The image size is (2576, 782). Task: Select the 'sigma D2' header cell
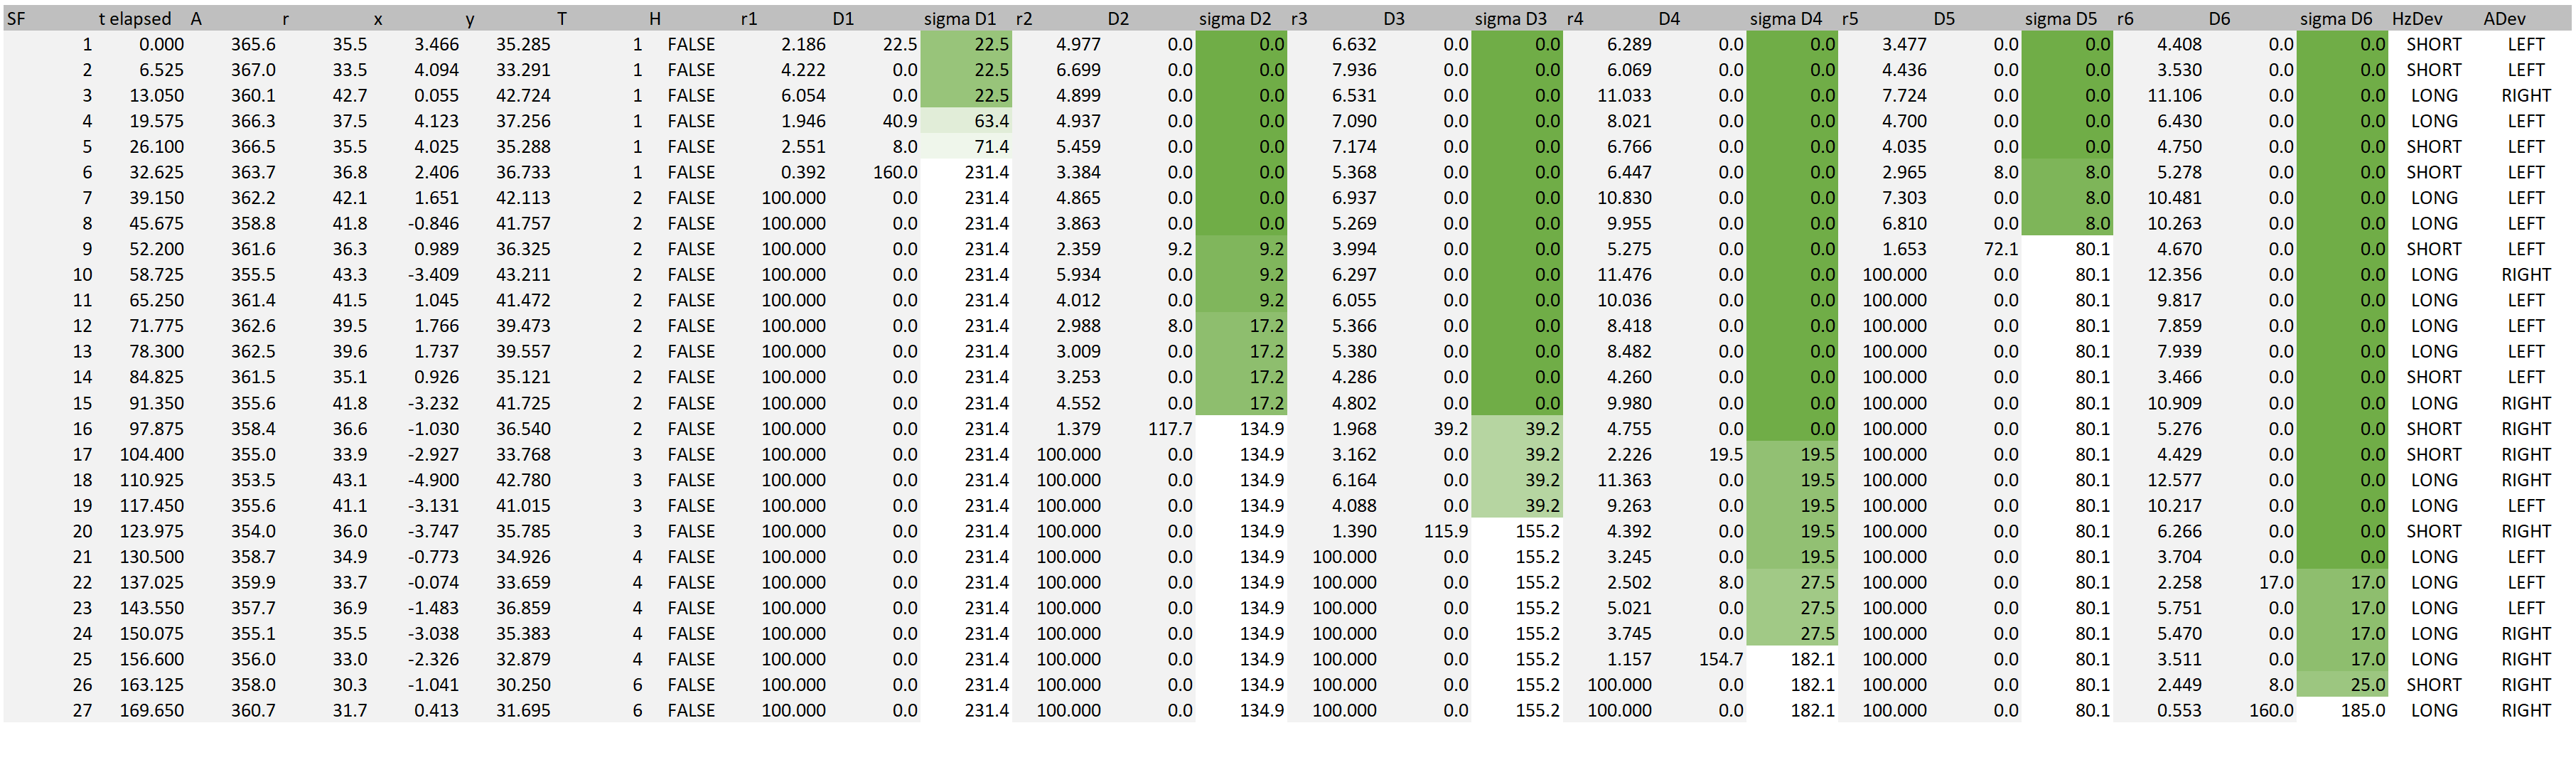[x=1235, y=19]
